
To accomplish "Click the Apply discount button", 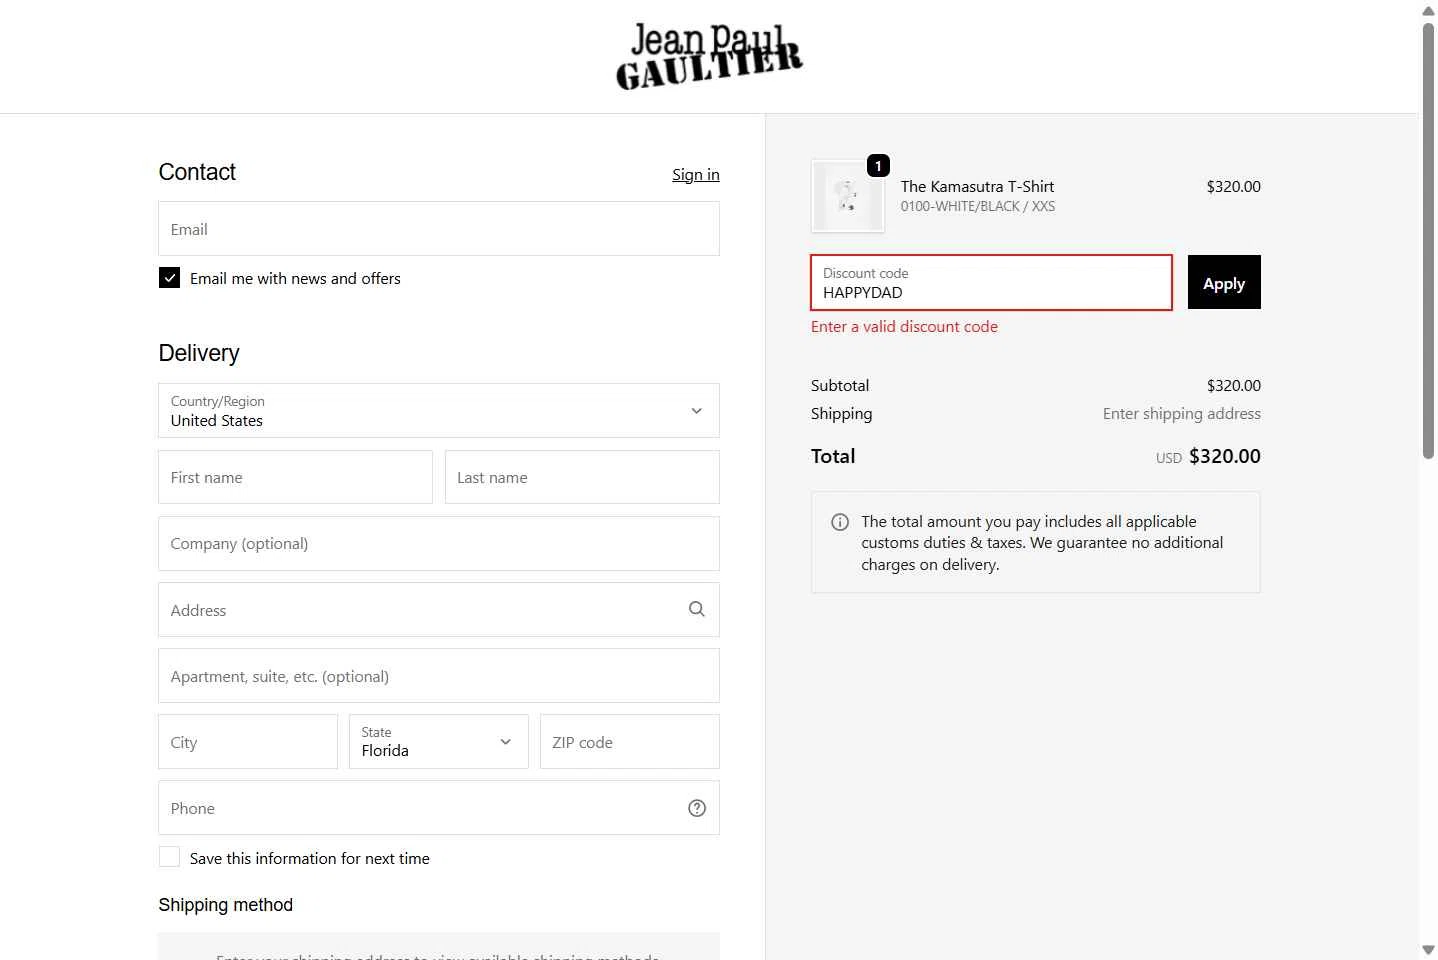I will point(1224,282).
